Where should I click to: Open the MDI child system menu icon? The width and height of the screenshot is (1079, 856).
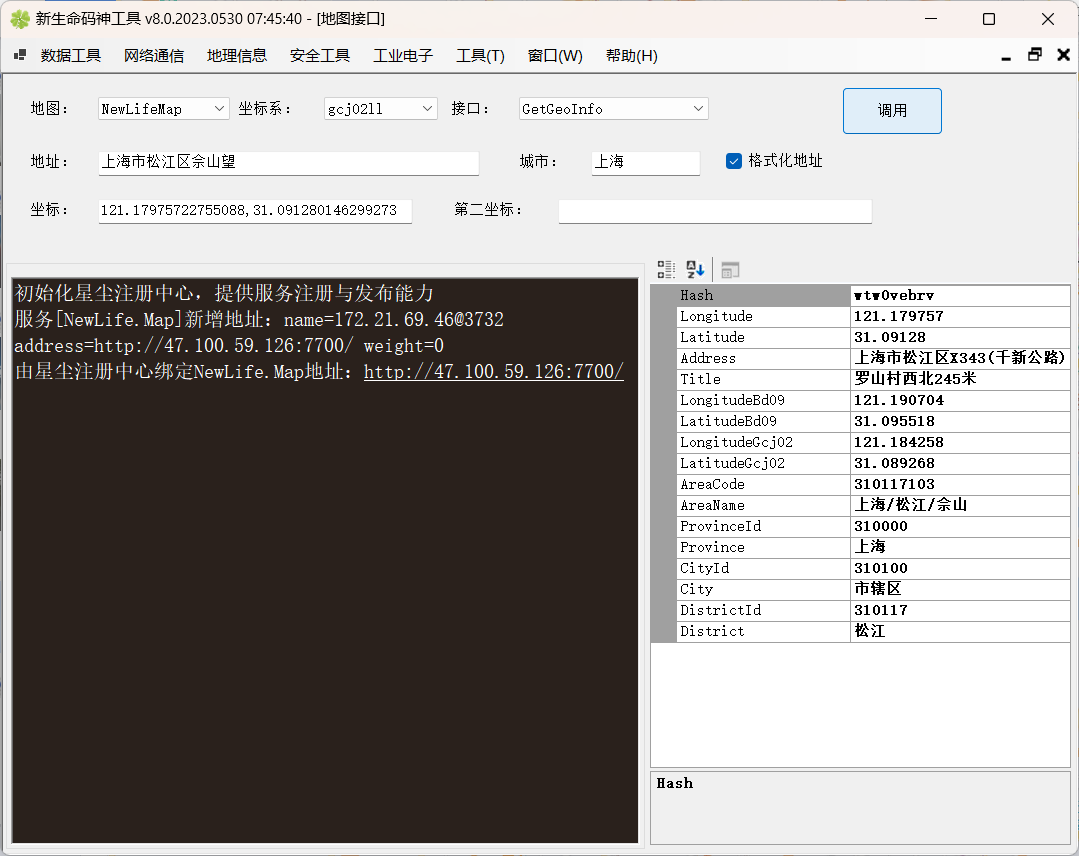20,55
